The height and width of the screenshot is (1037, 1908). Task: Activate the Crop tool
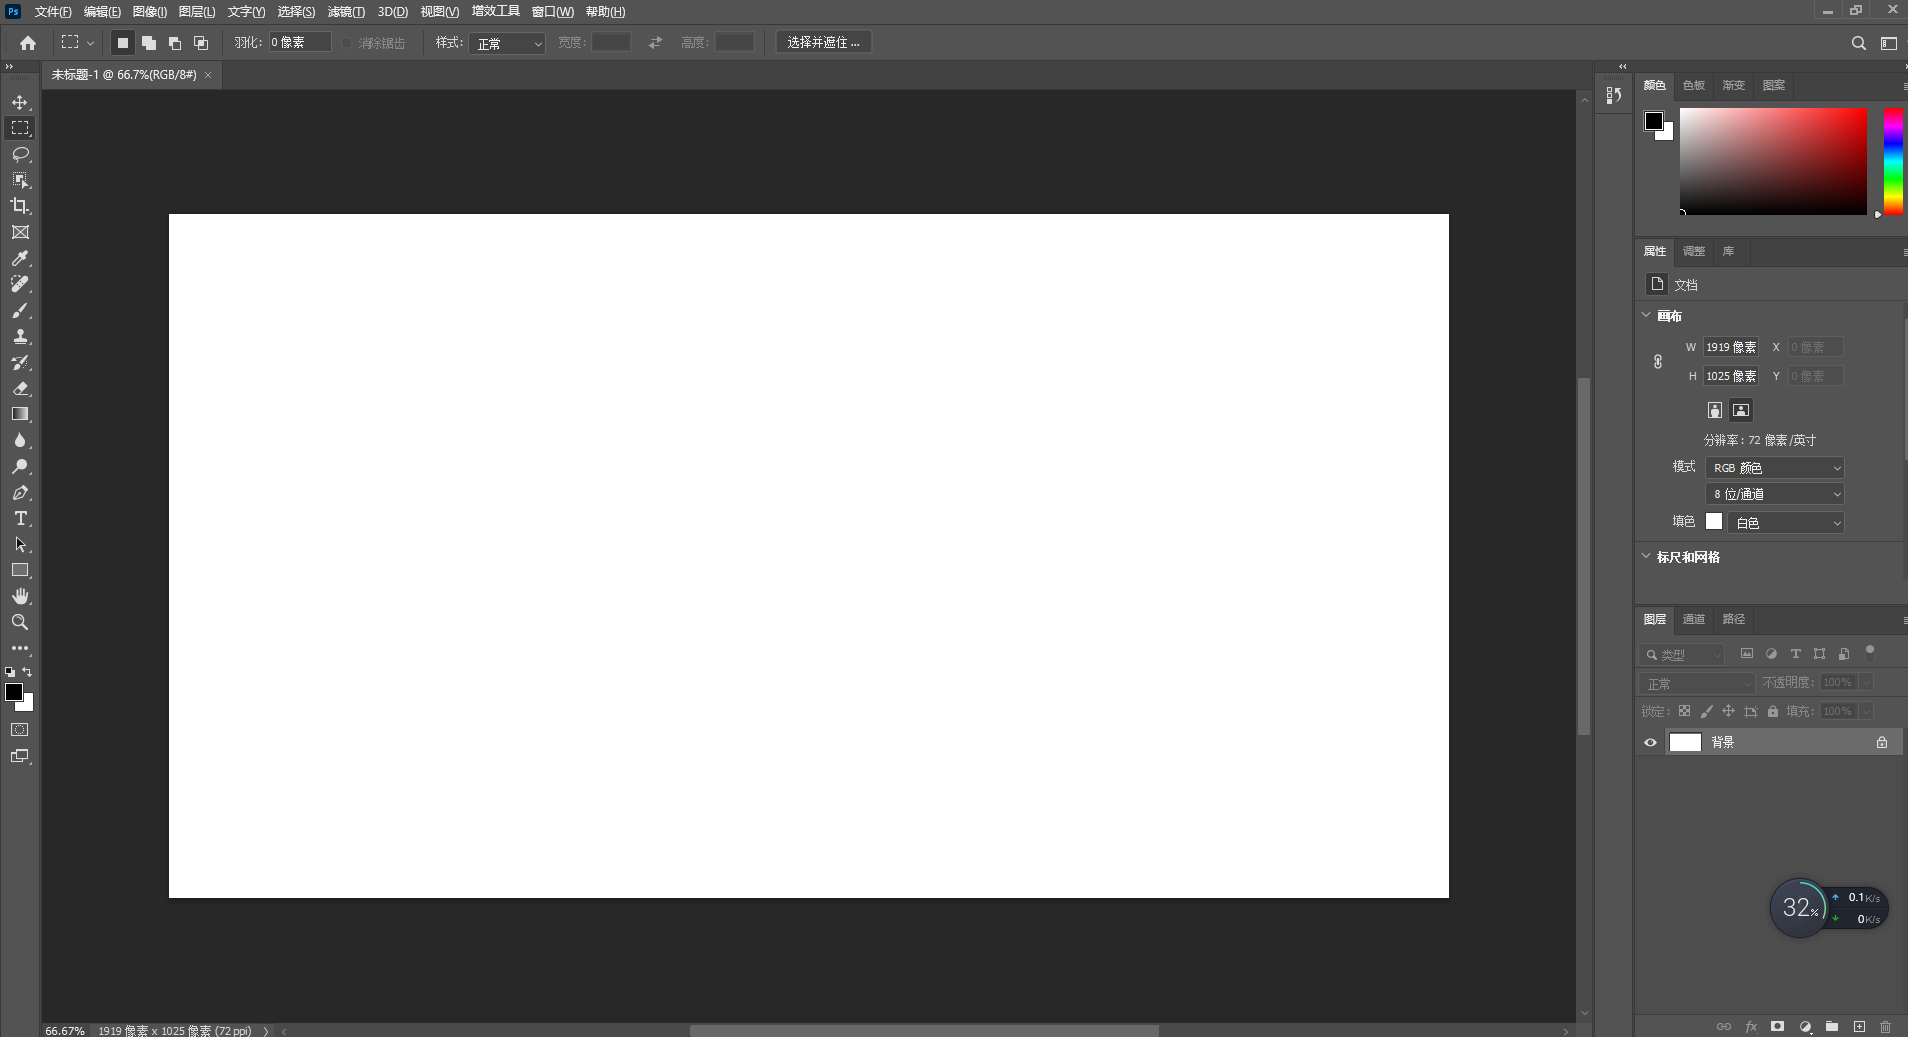(20, 206)
